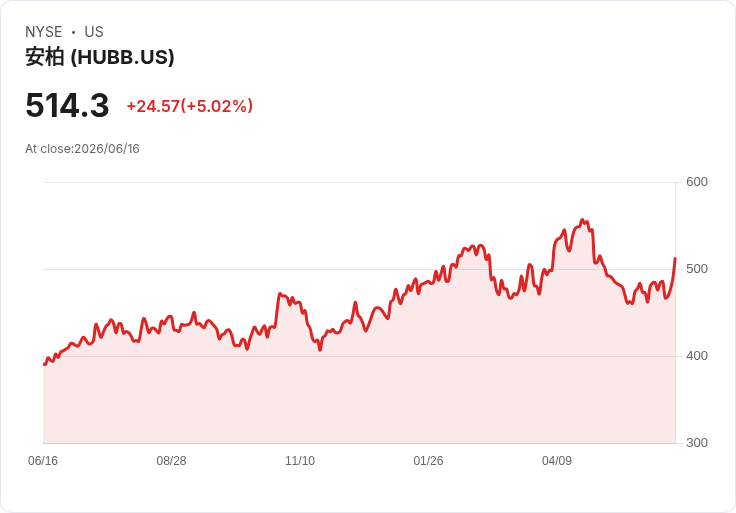Click the +24.57(+5.02%) change value
The image size is (736, 513).
tap(190, 106)
